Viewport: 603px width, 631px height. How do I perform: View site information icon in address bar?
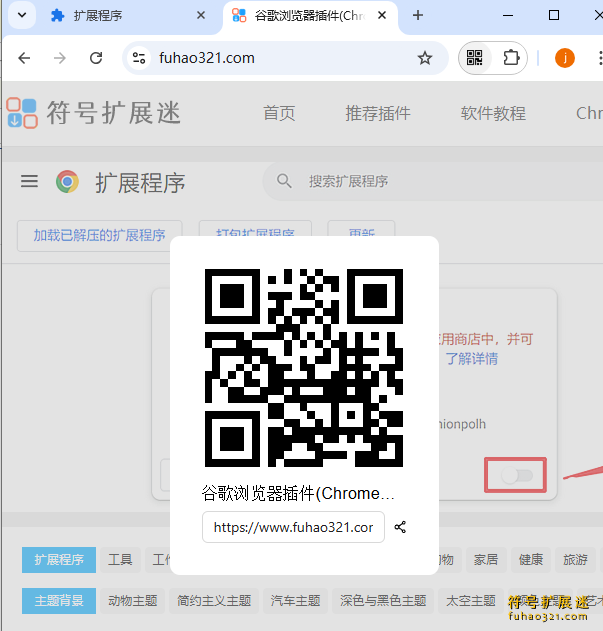click(x=139, y=58)
